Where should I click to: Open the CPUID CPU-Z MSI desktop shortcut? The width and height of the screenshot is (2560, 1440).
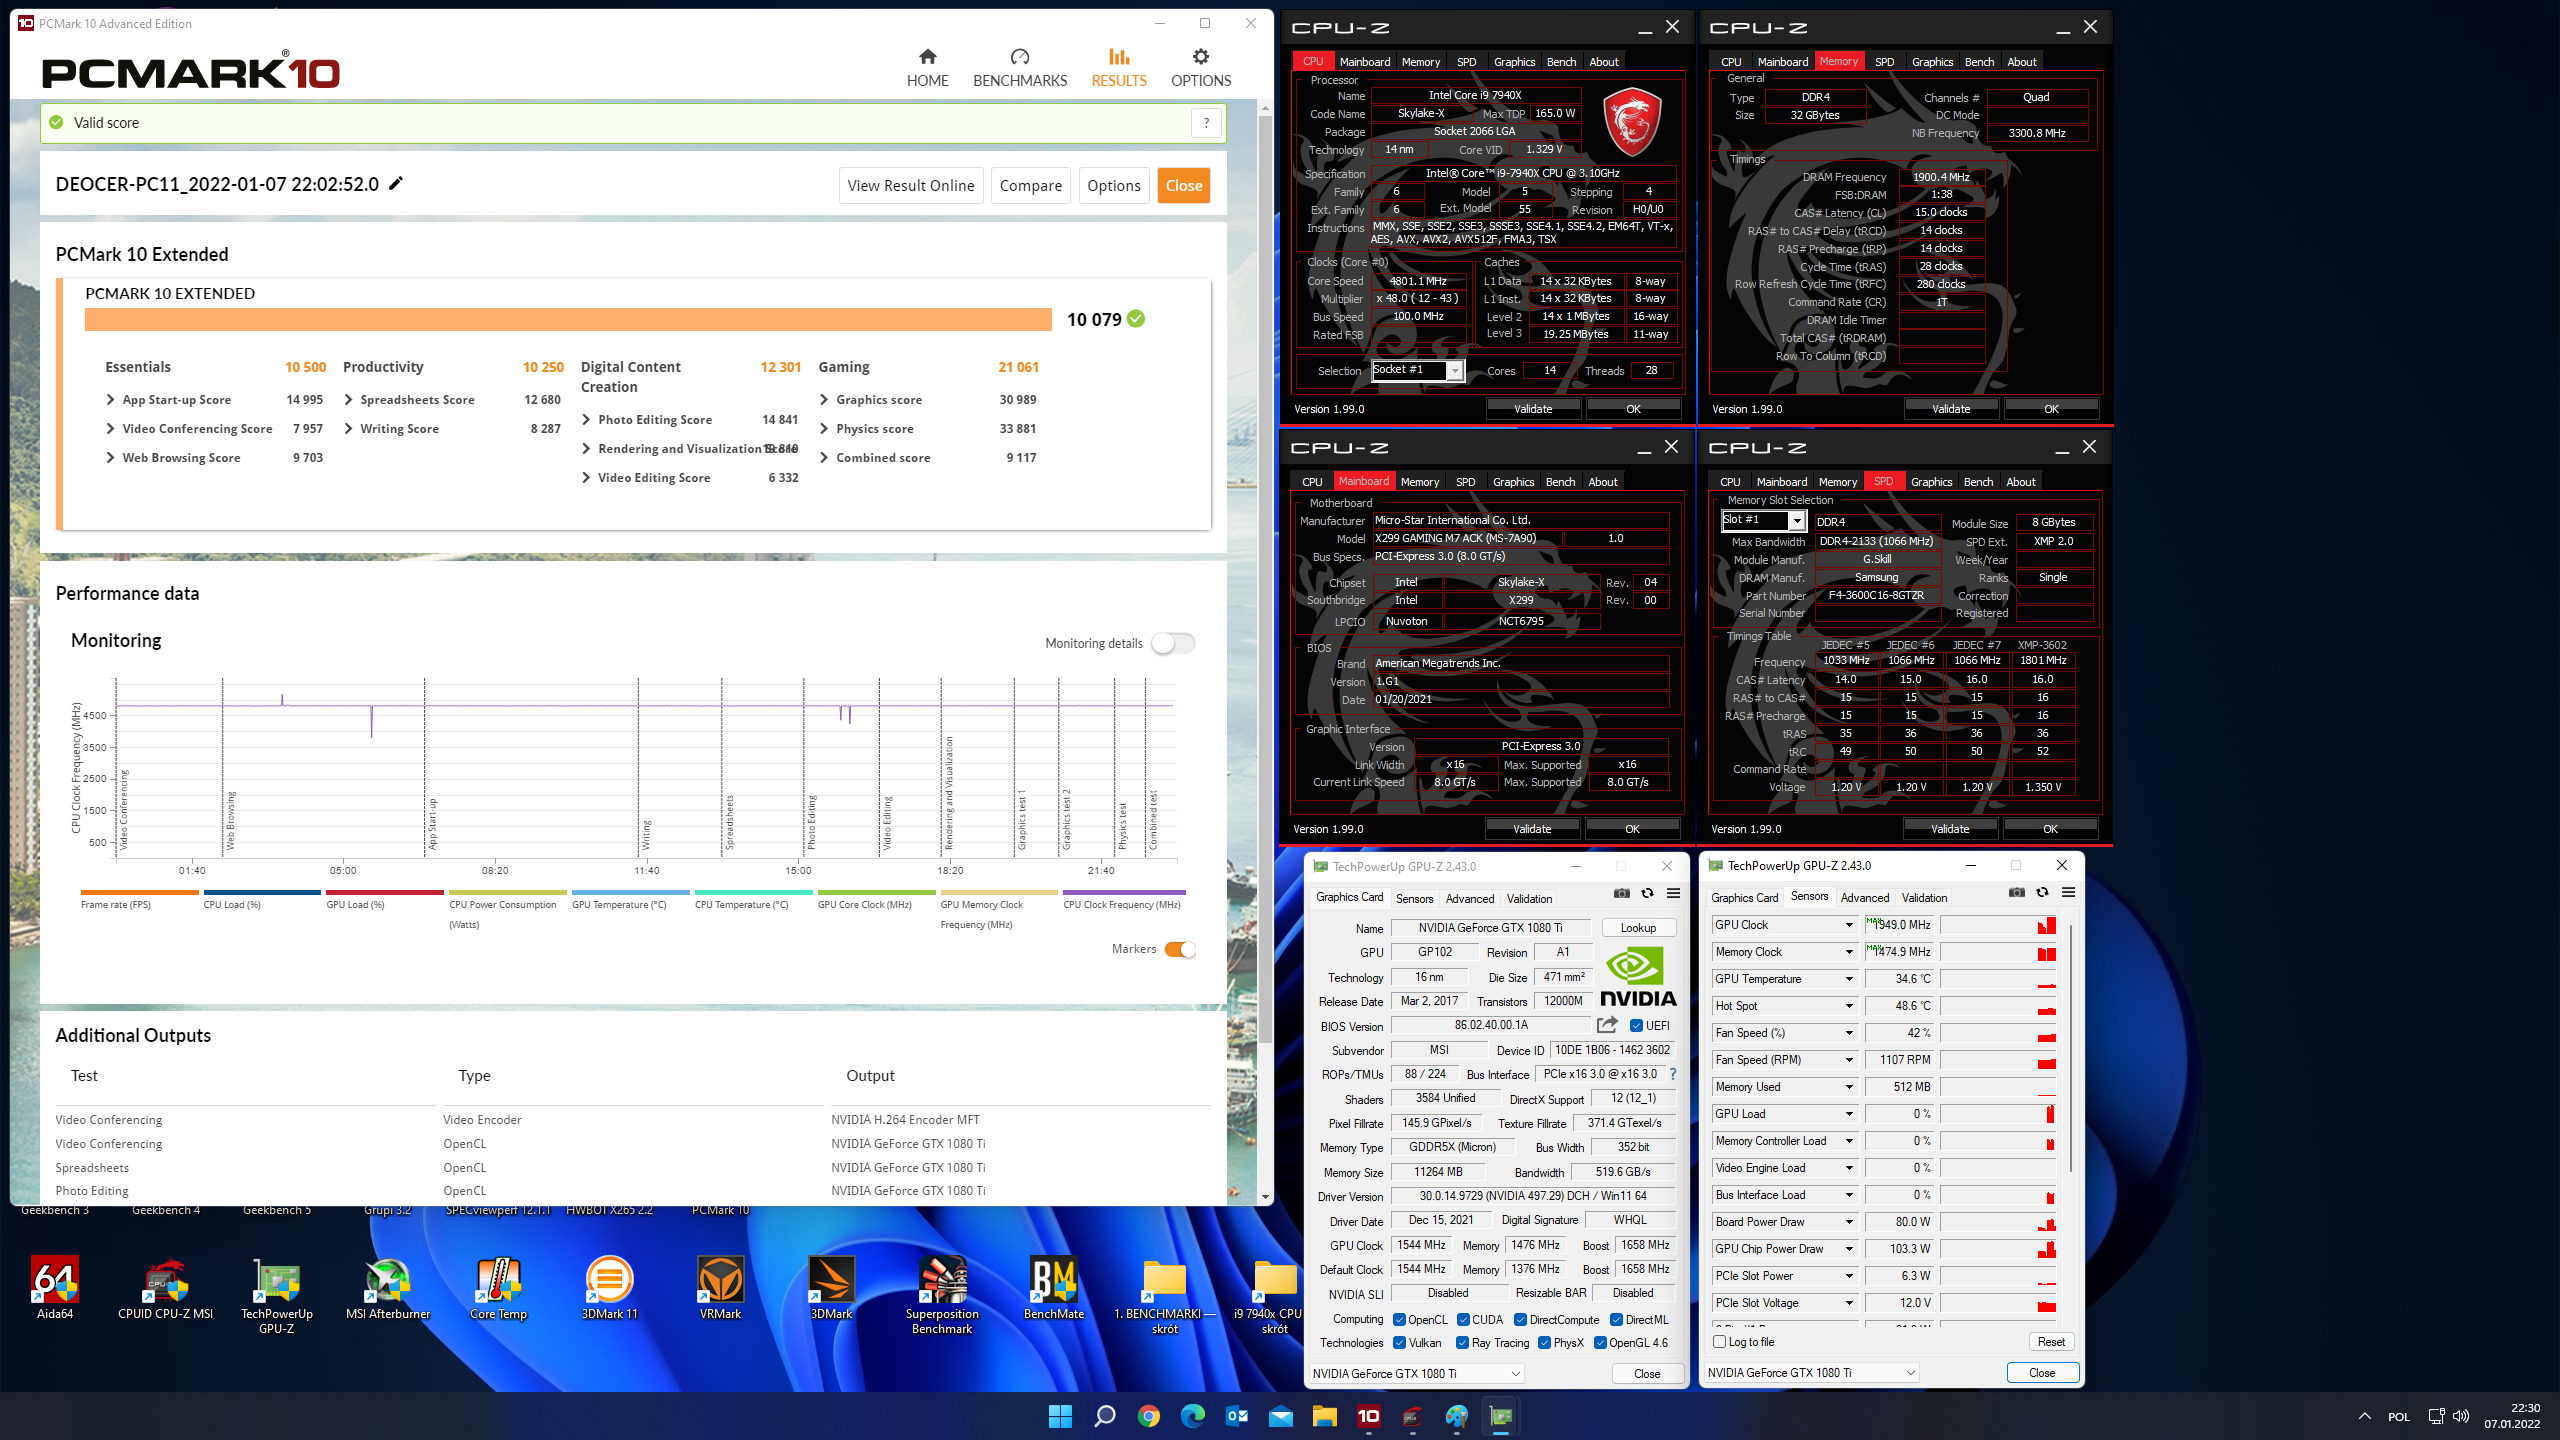pyautogui.click(x=165, y=1288)
